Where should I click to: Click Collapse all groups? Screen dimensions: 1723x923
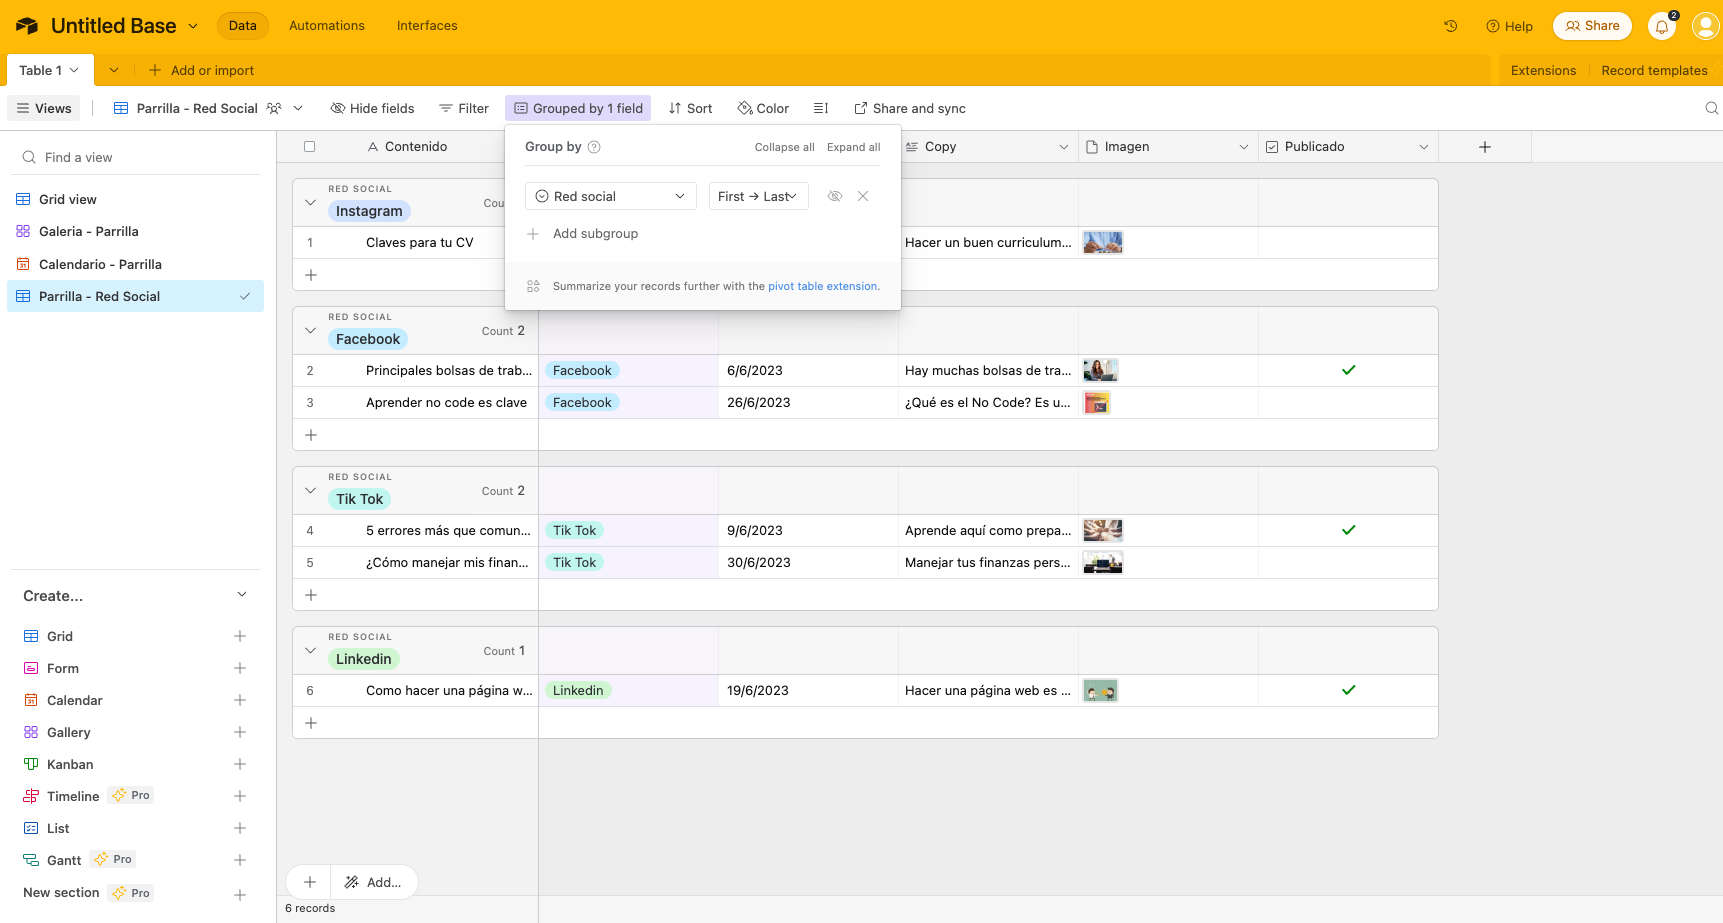[785, 147]
